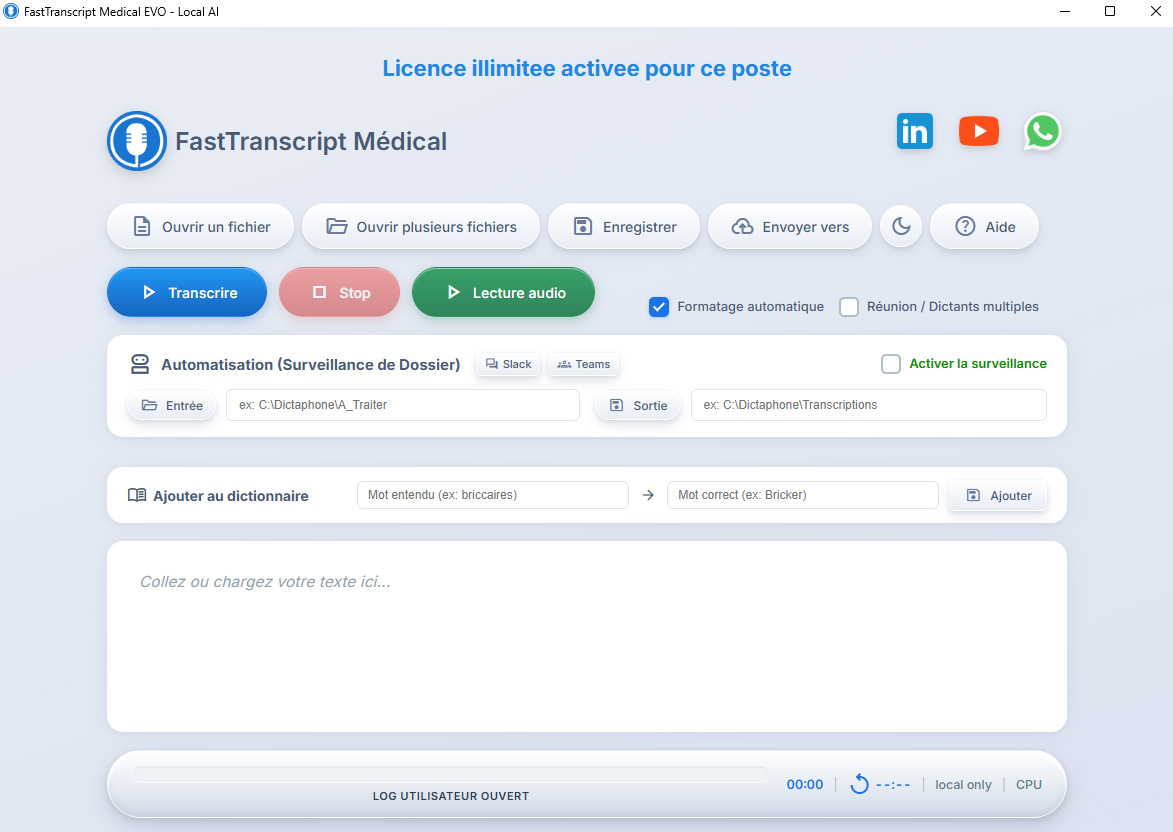This screenshot has height=832, width=1173.
Task: Toggle dark mode with moon icon
Action: pos(901,226)
